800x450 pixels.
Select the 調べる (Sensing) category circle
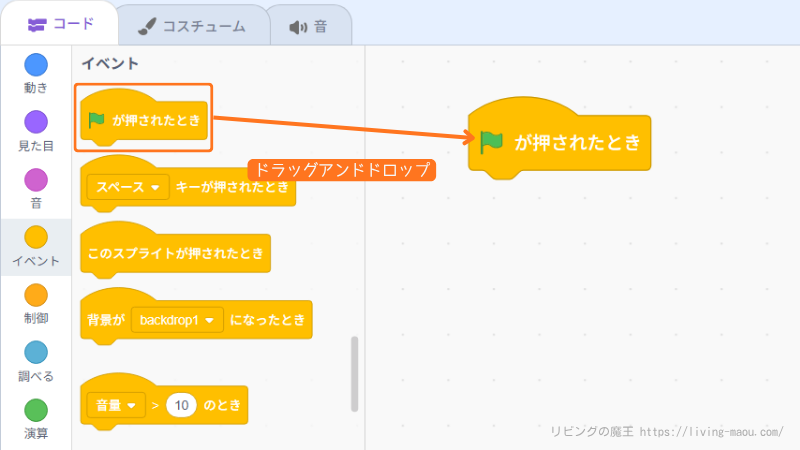click(x=36, y=352)
